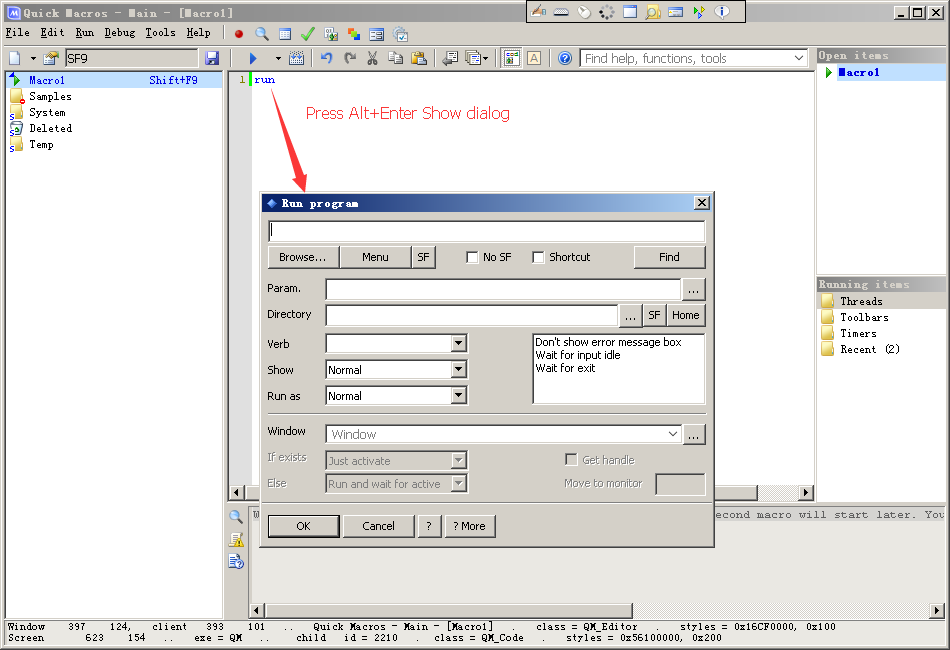Open the Verb dropdown
Screen dimensions: 950x650
(459, 344)
